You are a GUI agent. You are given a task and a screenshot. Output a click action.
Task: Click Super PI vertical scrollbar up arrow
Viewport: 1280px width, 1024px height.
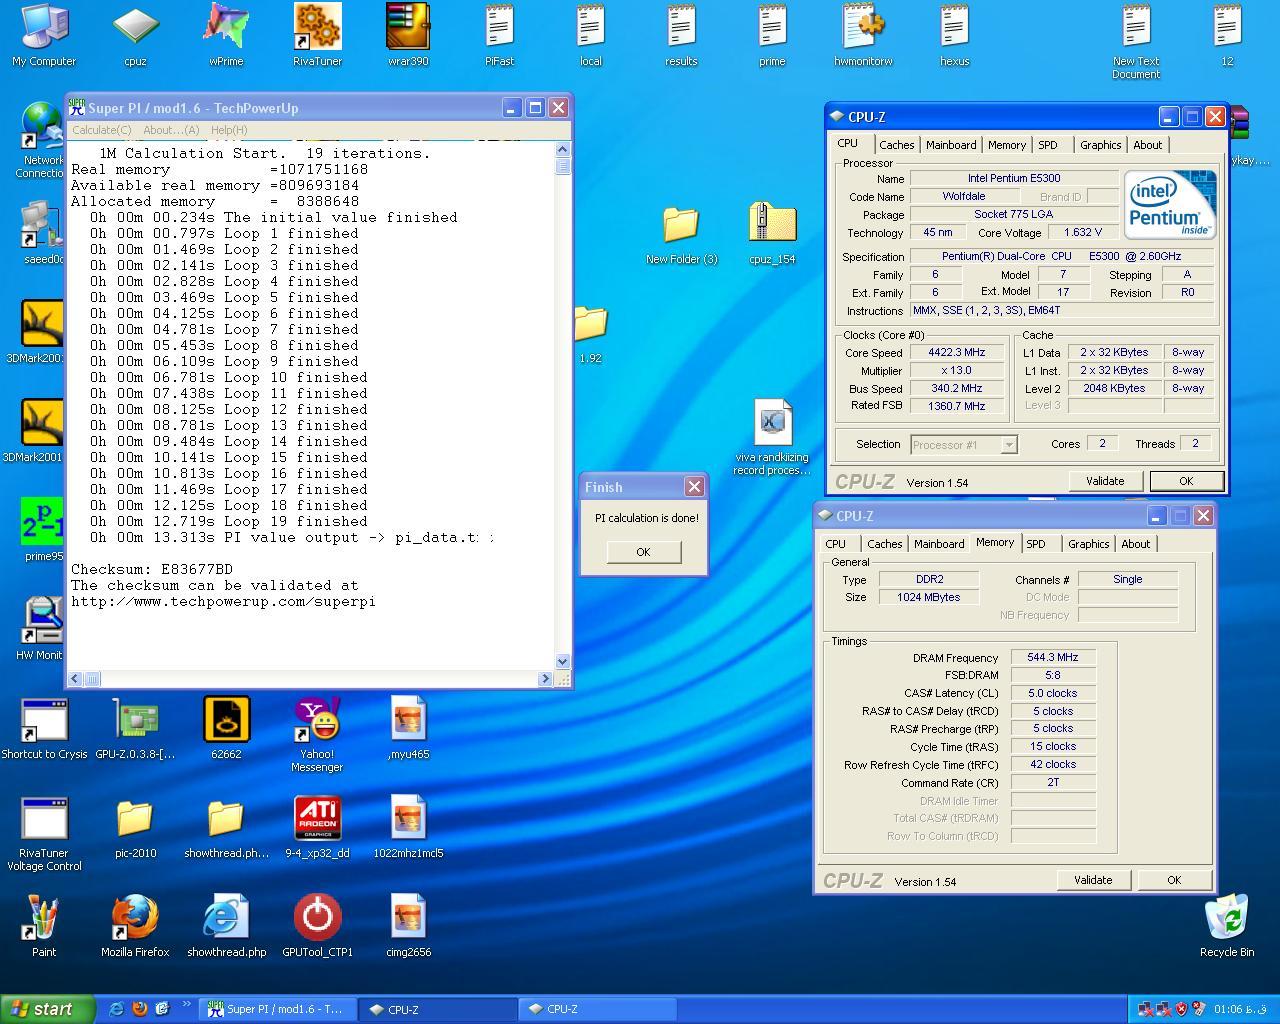[x=562, y=150]
